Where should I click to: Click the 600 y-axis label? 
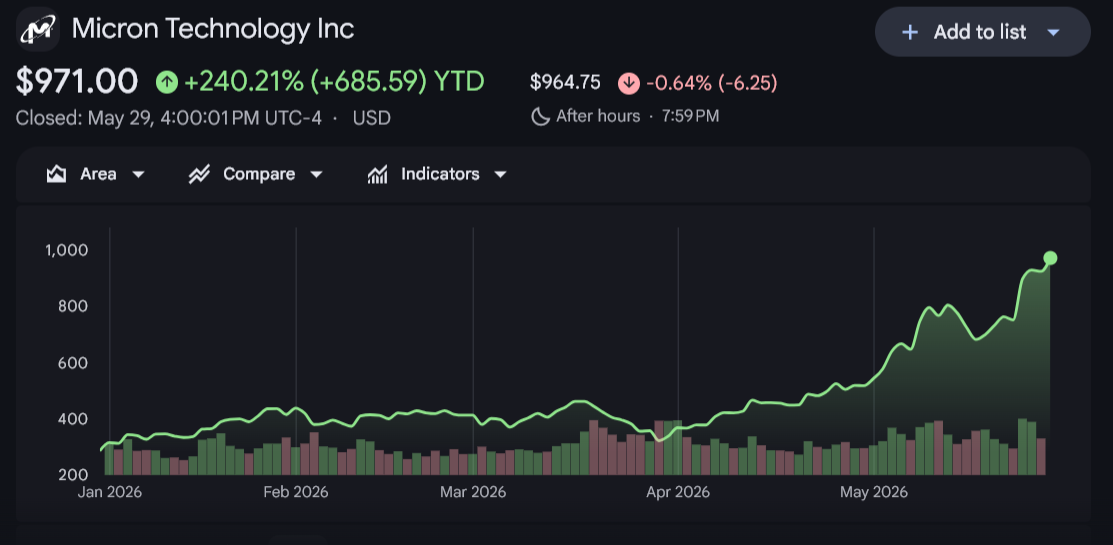73,363
